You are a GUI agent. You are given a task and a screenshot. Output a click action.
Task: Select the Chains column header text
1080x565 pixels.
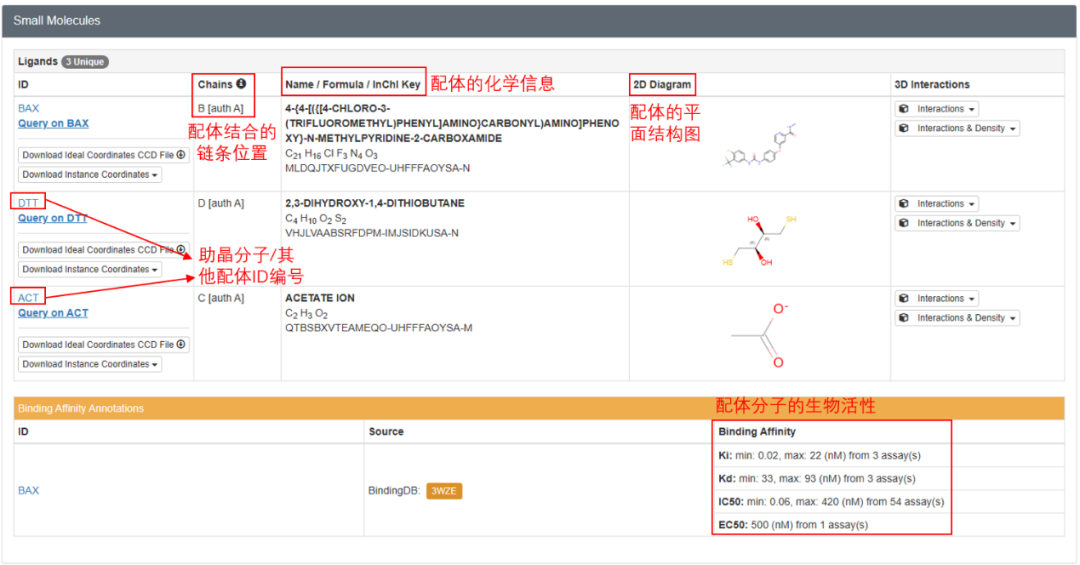pos(215,84)
